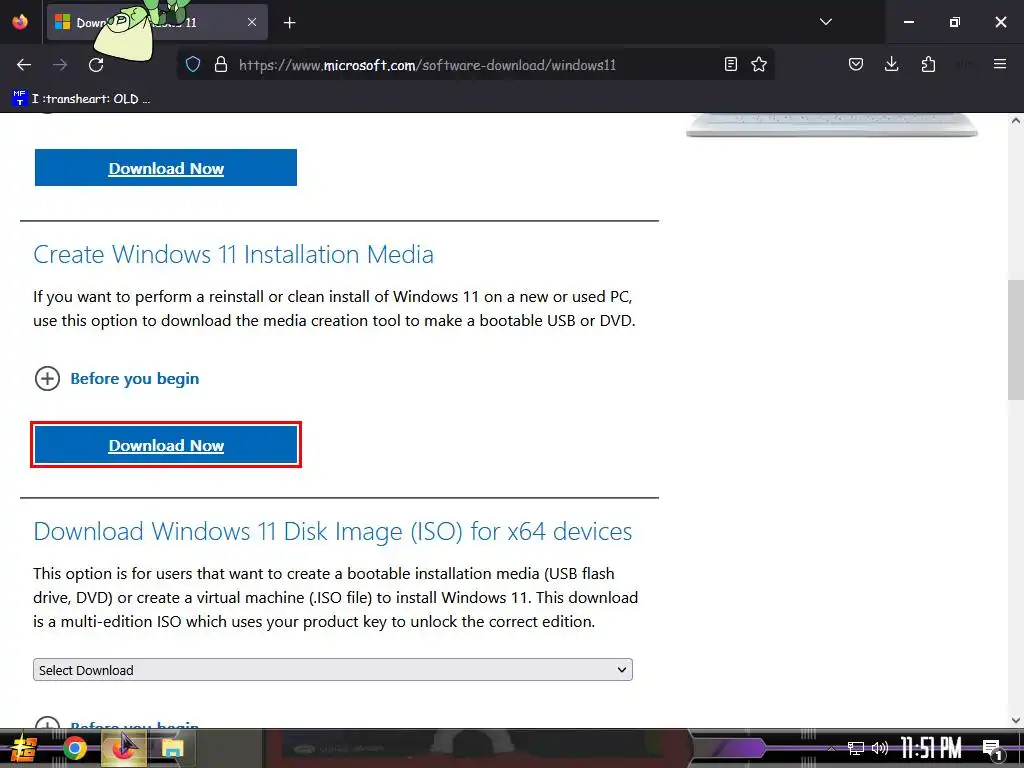Go back to previous page
Image resolution: width=1024 pixels, height=768 pixels.
[x=24, y=65]
